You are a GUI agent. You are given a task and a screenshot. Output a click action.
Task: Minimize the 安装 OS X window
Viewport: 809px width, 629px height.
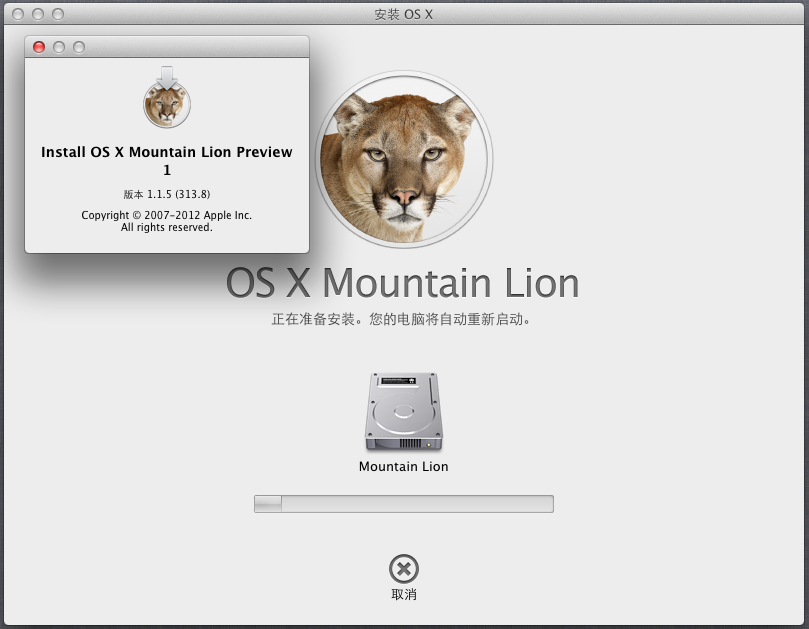[38, 14]
